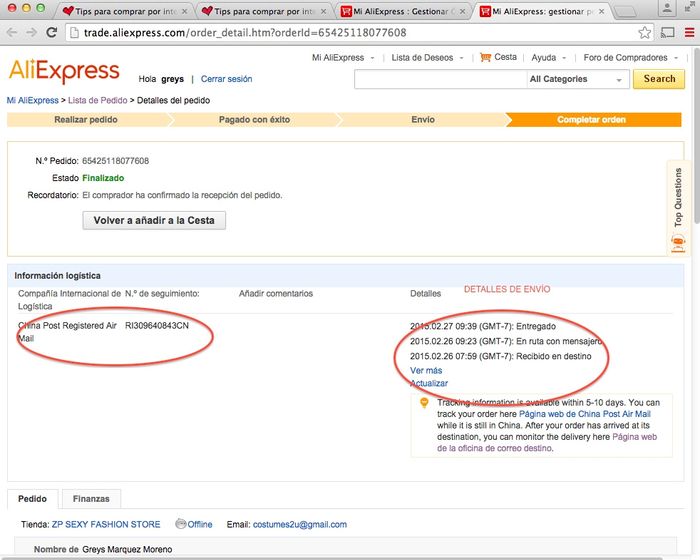
Task: Click the Top Questions robot icon
Action: click(x=678, y=244)
